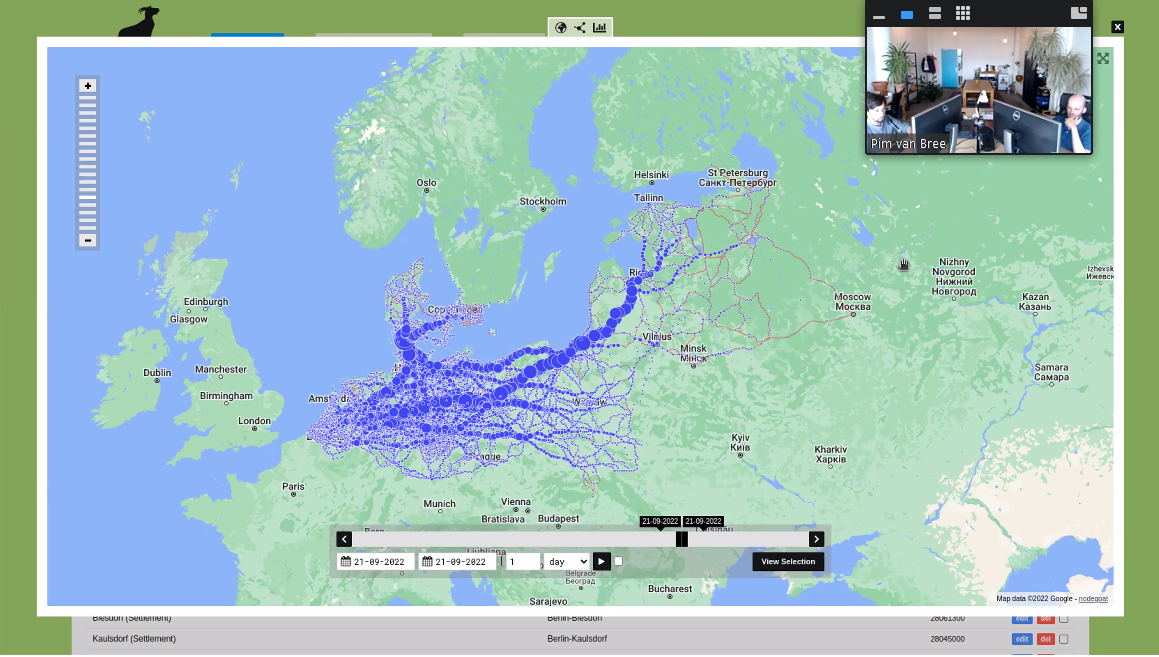Click the nodegoat black goat logo
Screen dimensions: 1159x657
139,21
